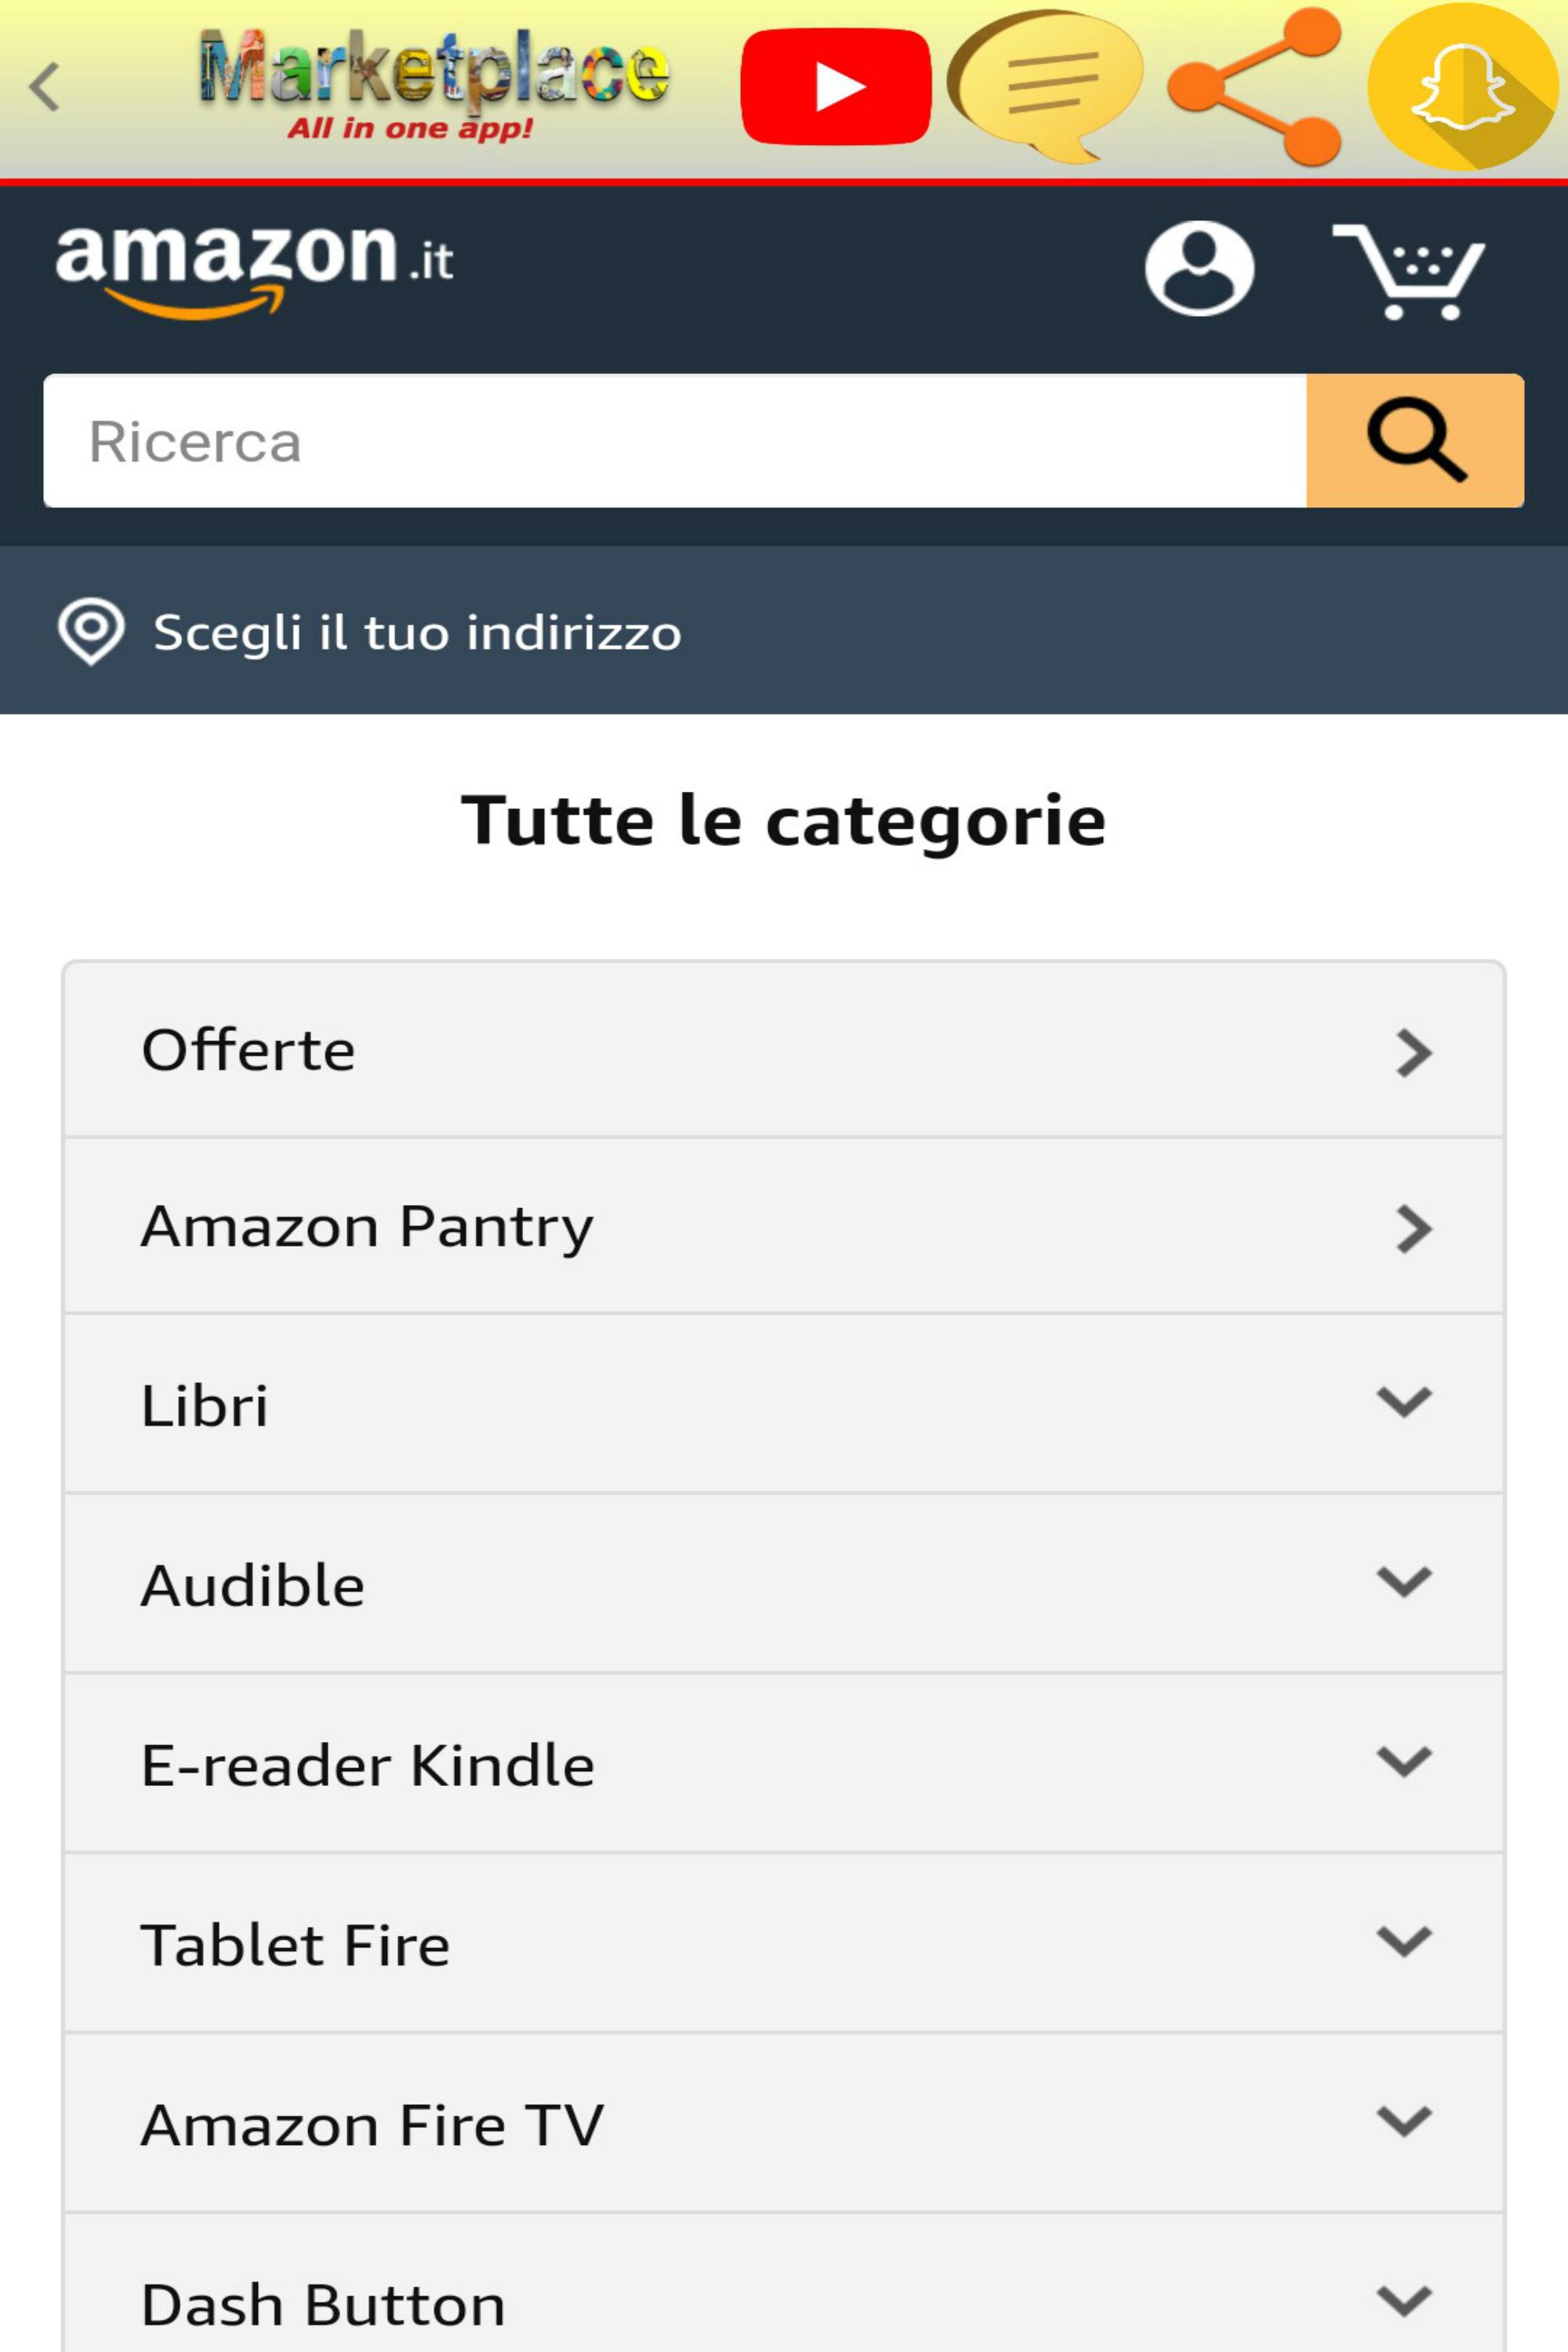Choose Scegli il tuo indirizzo link
The height and width of the screenshot is (2352, 1568).
417,632
